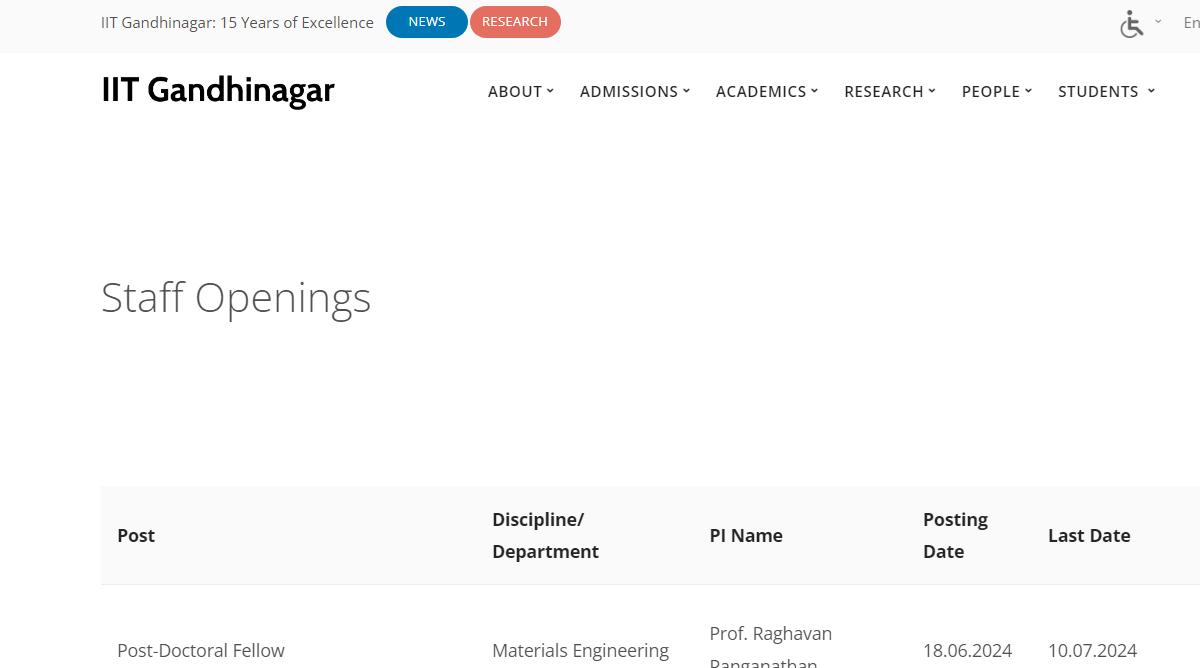
Task: Click the red RESEARCH pill button
Action: click(x=515, y=22)
